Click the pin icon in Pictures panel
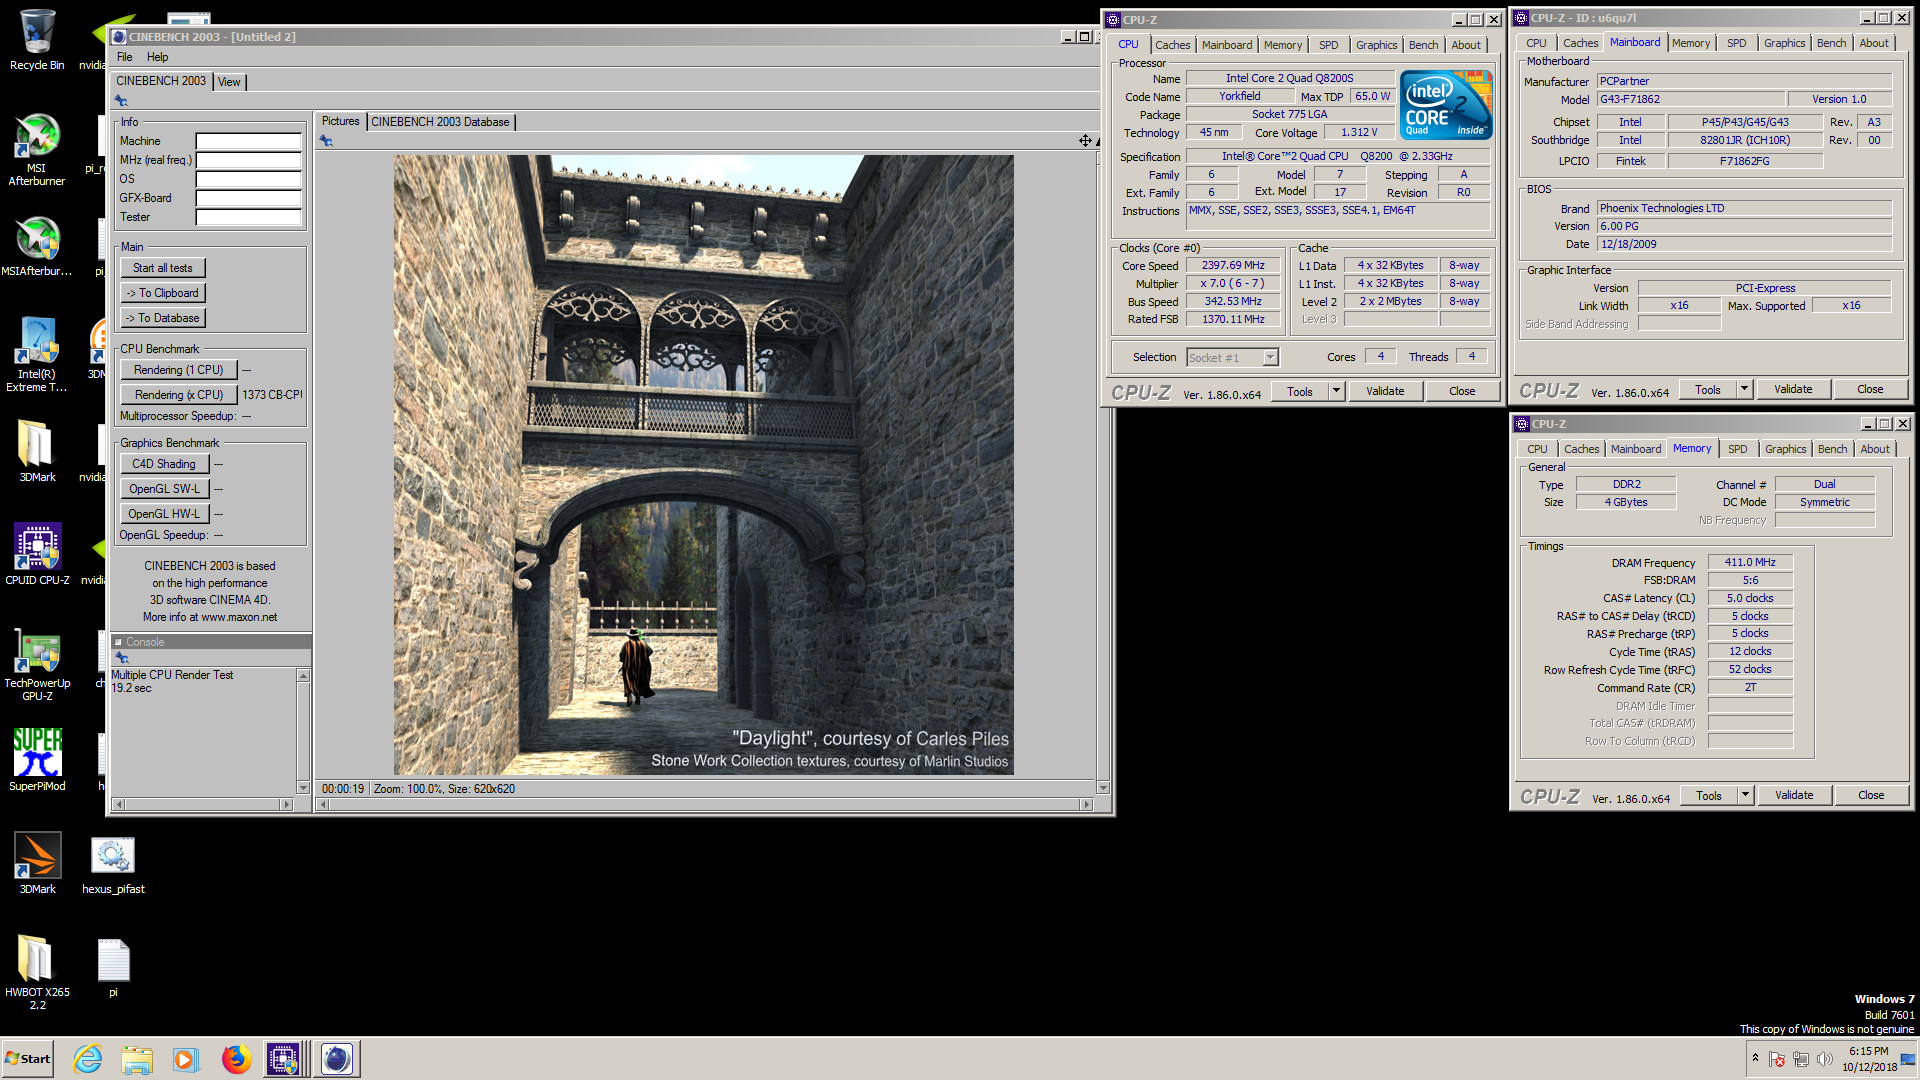Image resolution: width=1920 pixels, height=1080 pixels. [326, 141]
